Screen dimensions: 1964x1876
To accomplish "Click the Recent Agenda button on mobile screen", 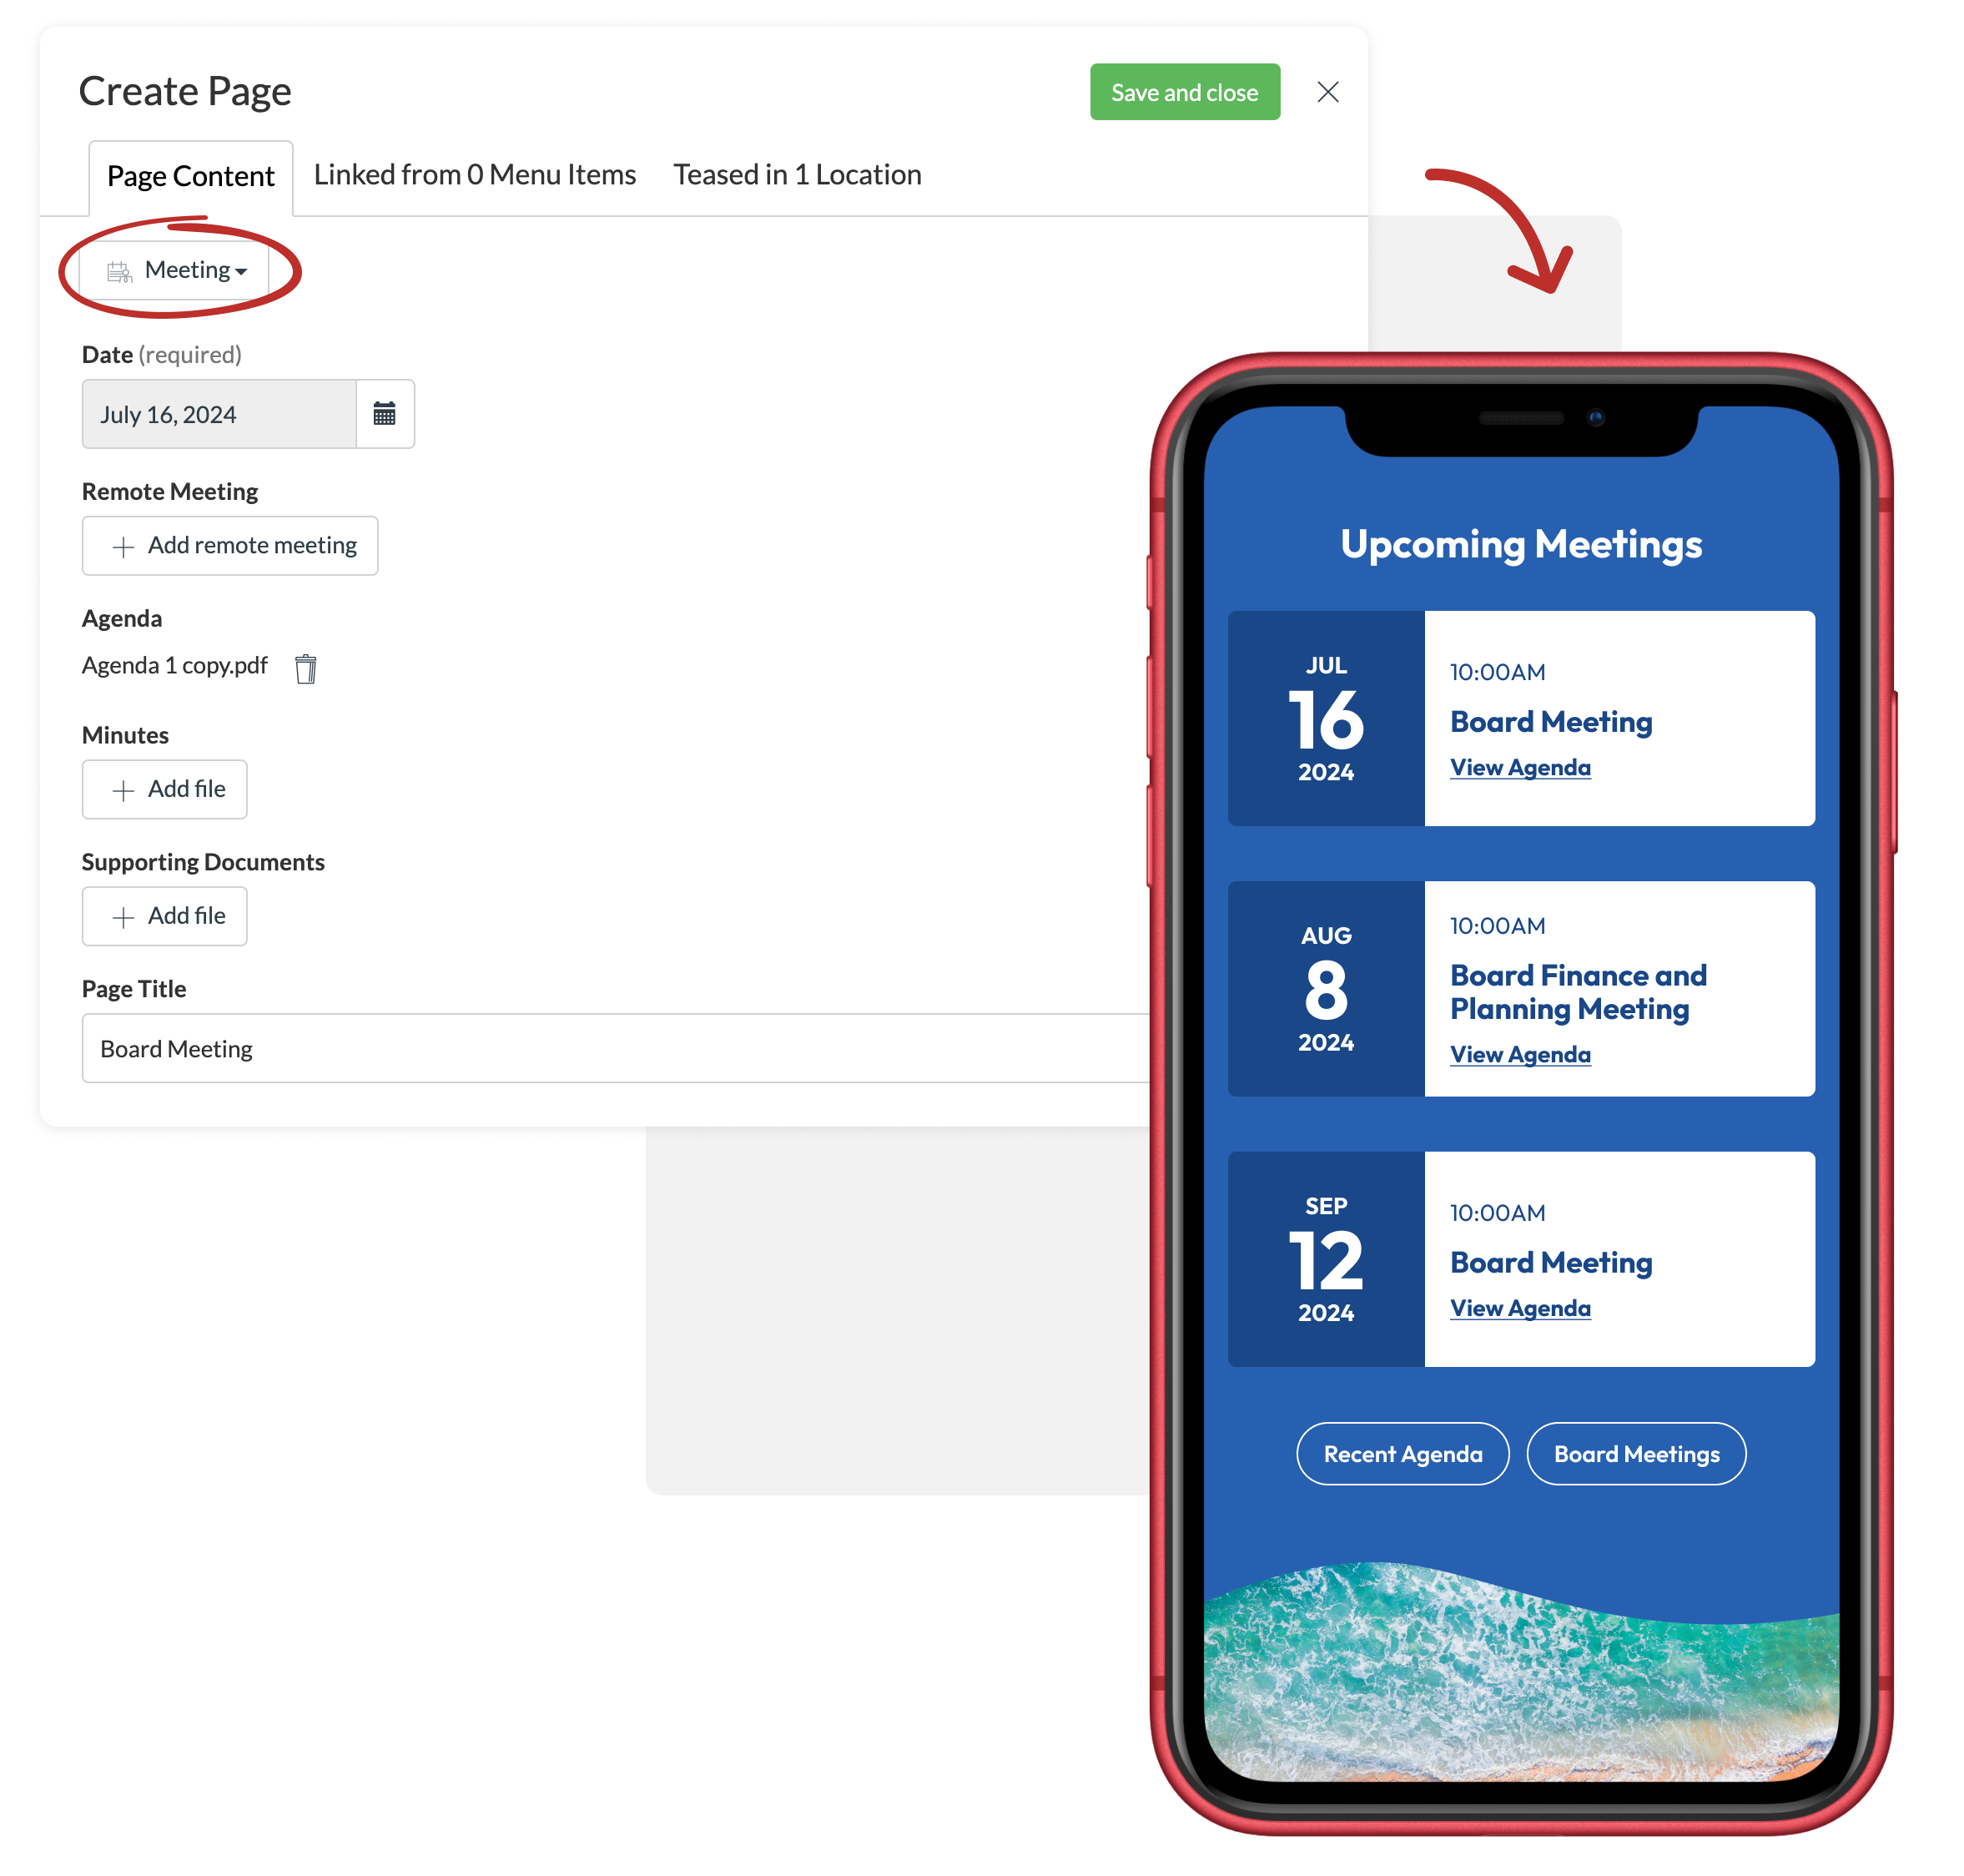I will 1402,1454.
